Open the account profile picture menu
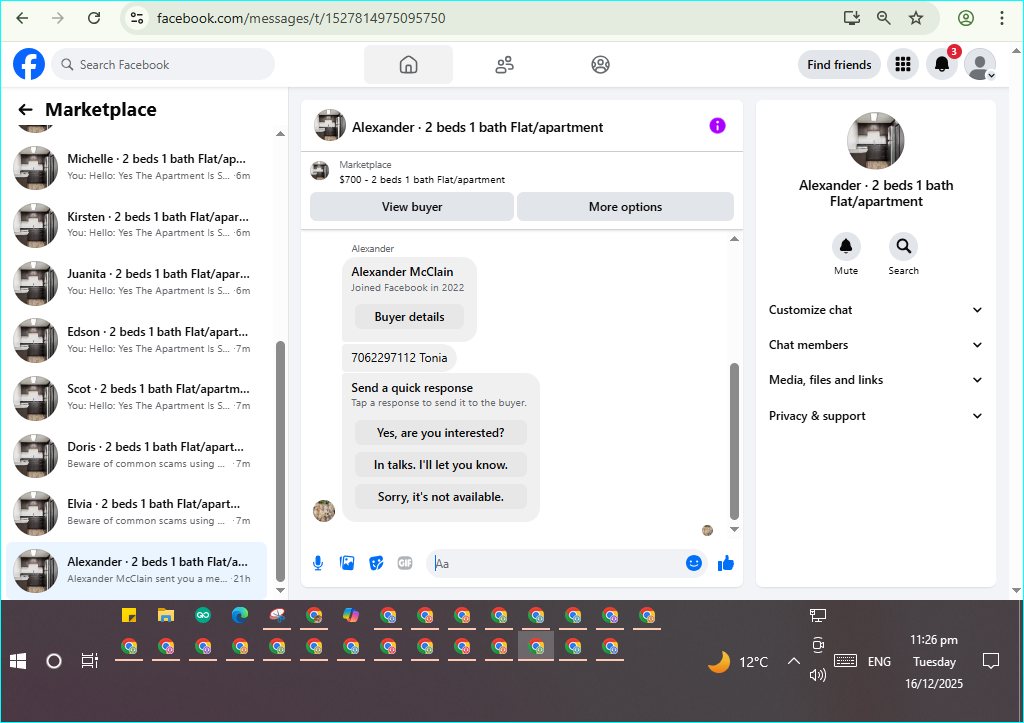 [980, 64]
